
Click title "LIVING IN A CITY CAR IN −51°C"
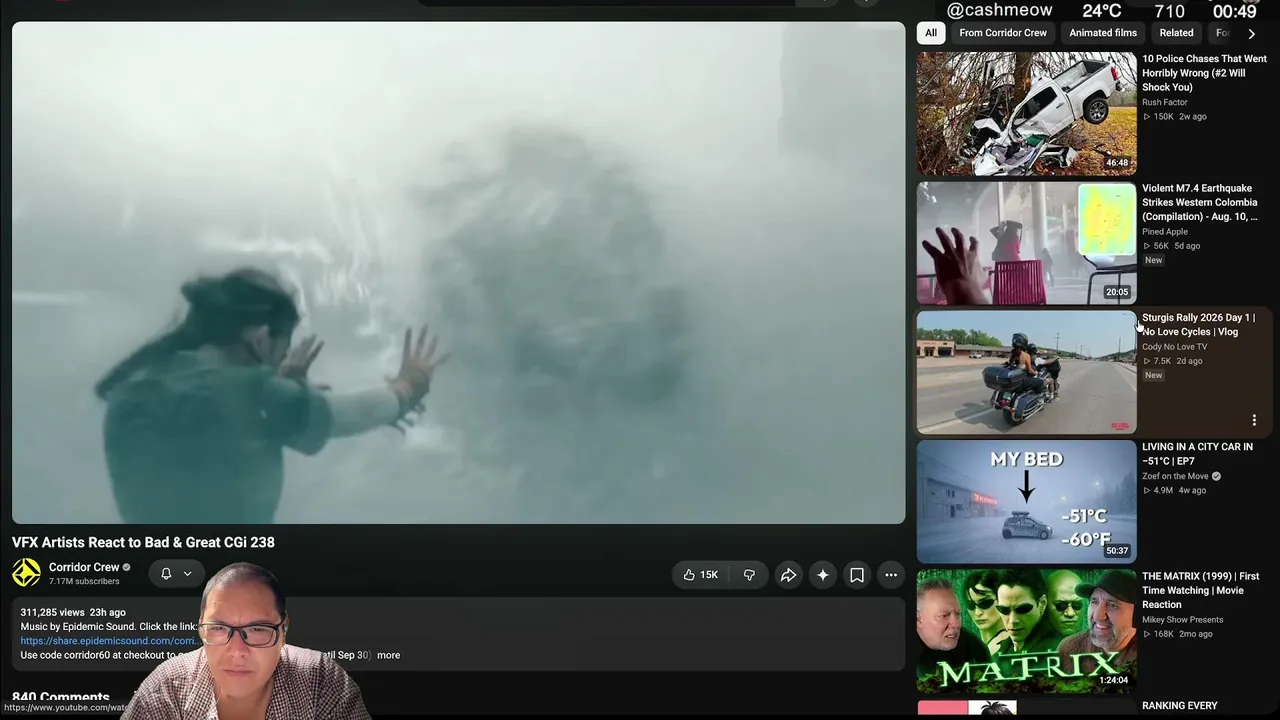pyautogui.click(x=1197, y=454)
